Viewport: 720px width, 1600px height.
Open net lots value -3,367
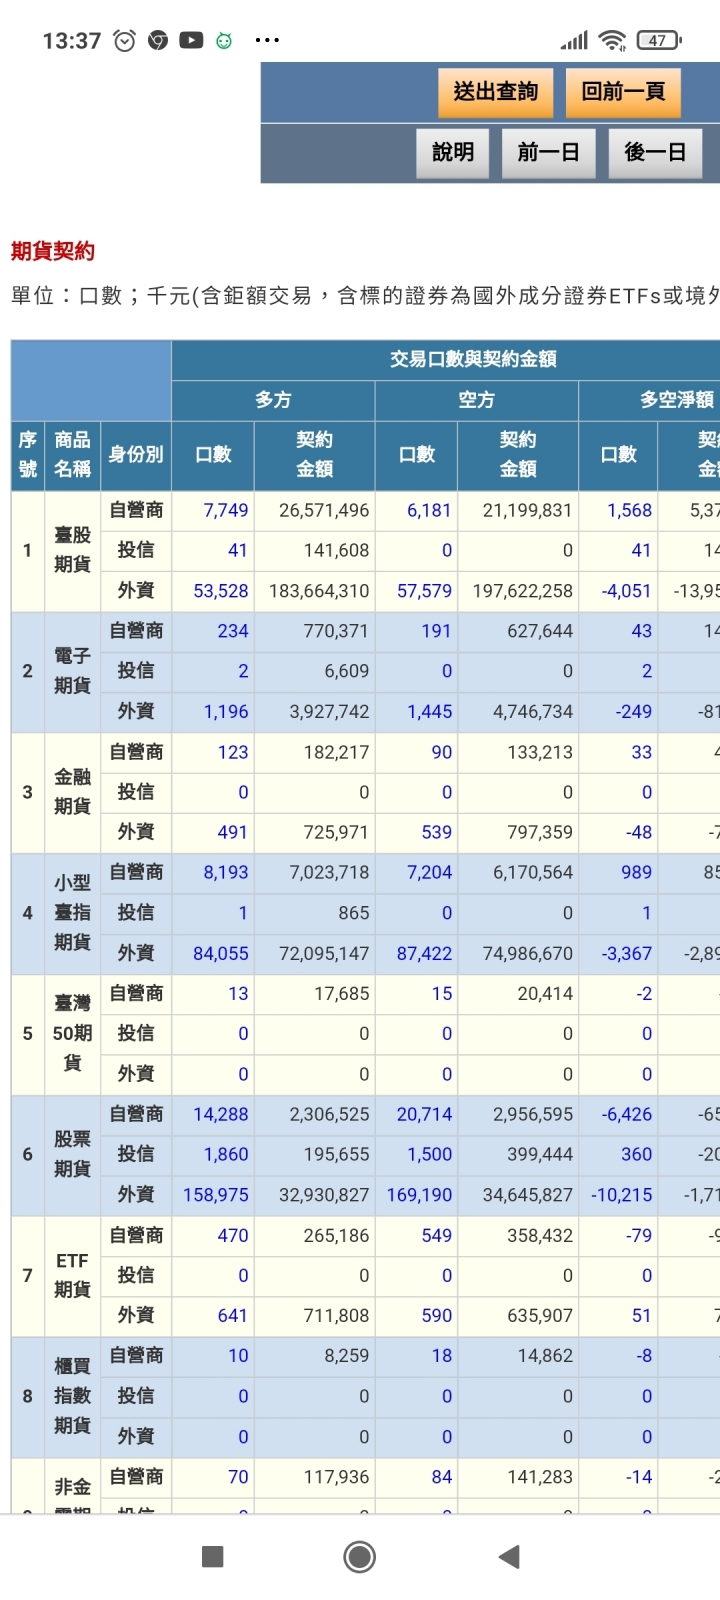coord(627,954)
